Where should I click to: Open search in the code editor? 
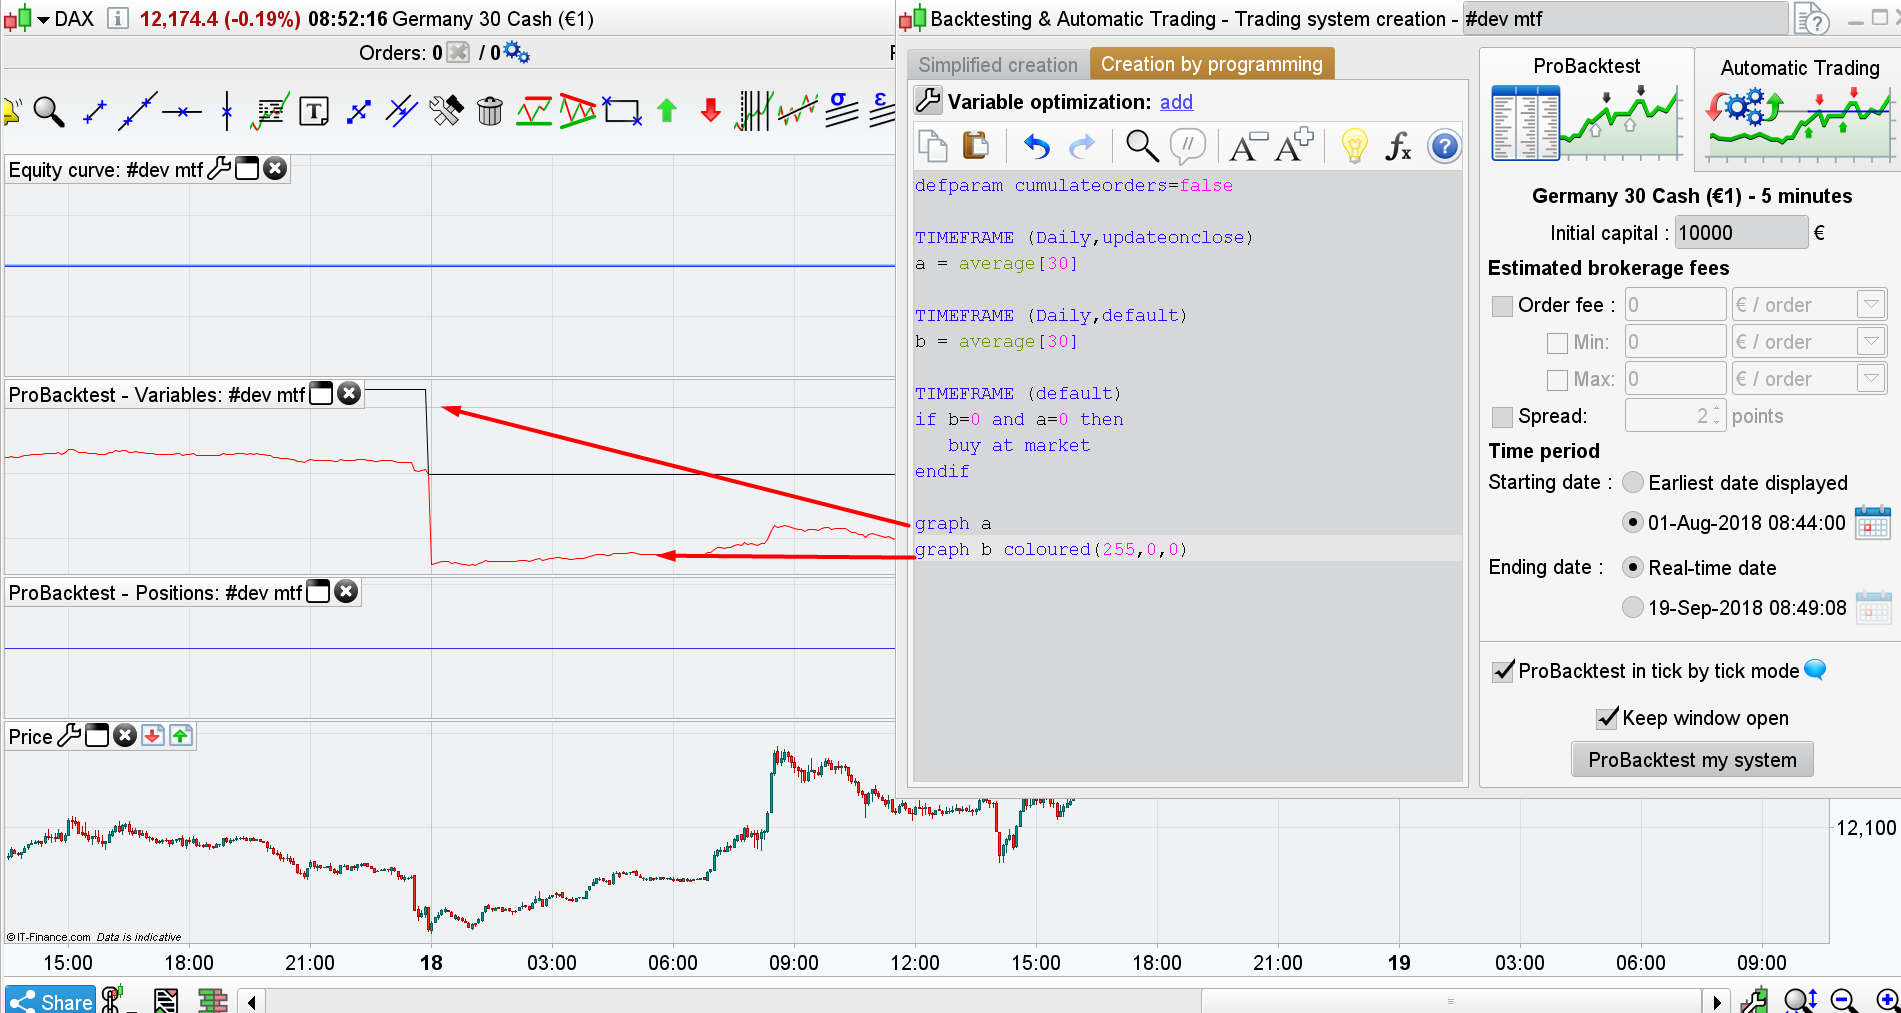click(x=1142, y=147)
